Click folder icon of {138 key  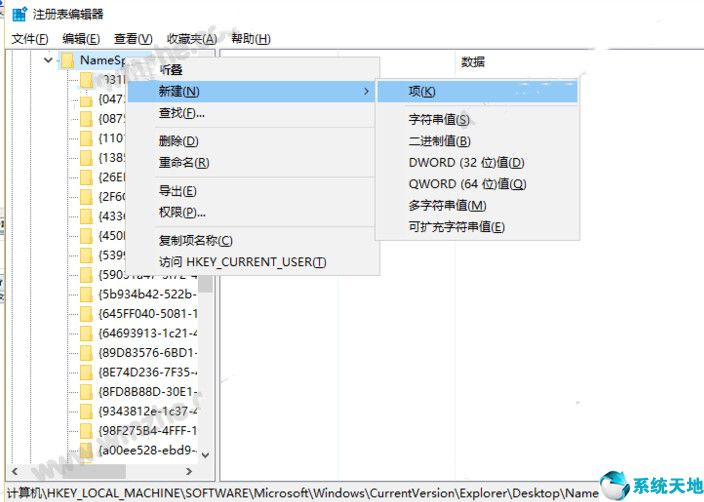86,158
